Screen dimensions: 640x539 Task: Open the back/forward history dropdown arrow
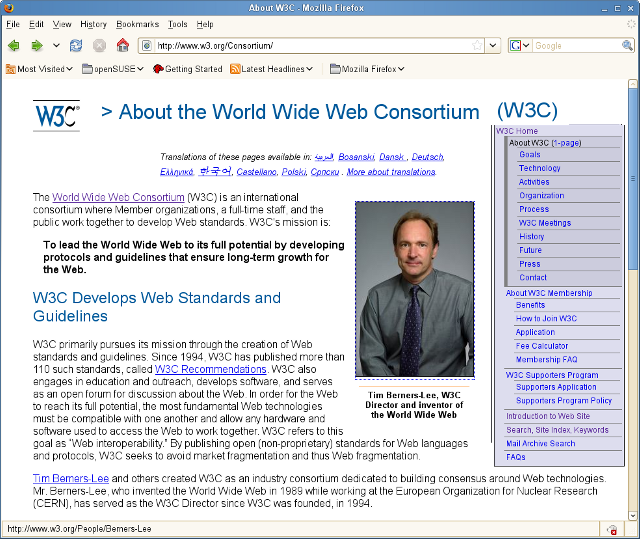(x=56, y=45)
